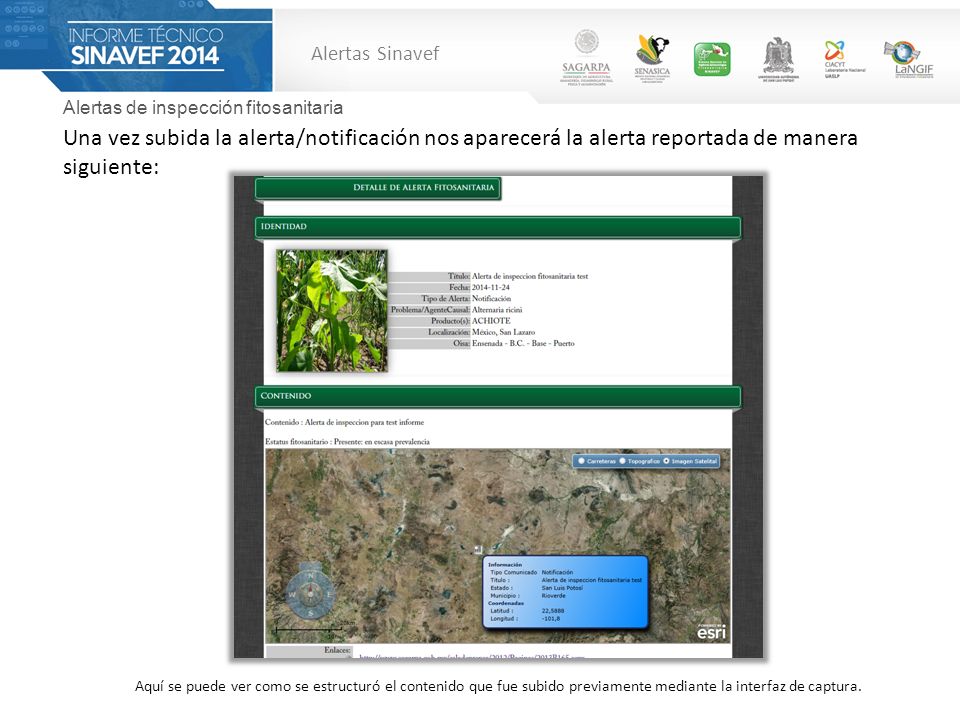Screen dimensions: 960x720
Task: Click the 'Estatus fitosanitario' status line
Action: [347, 442]
